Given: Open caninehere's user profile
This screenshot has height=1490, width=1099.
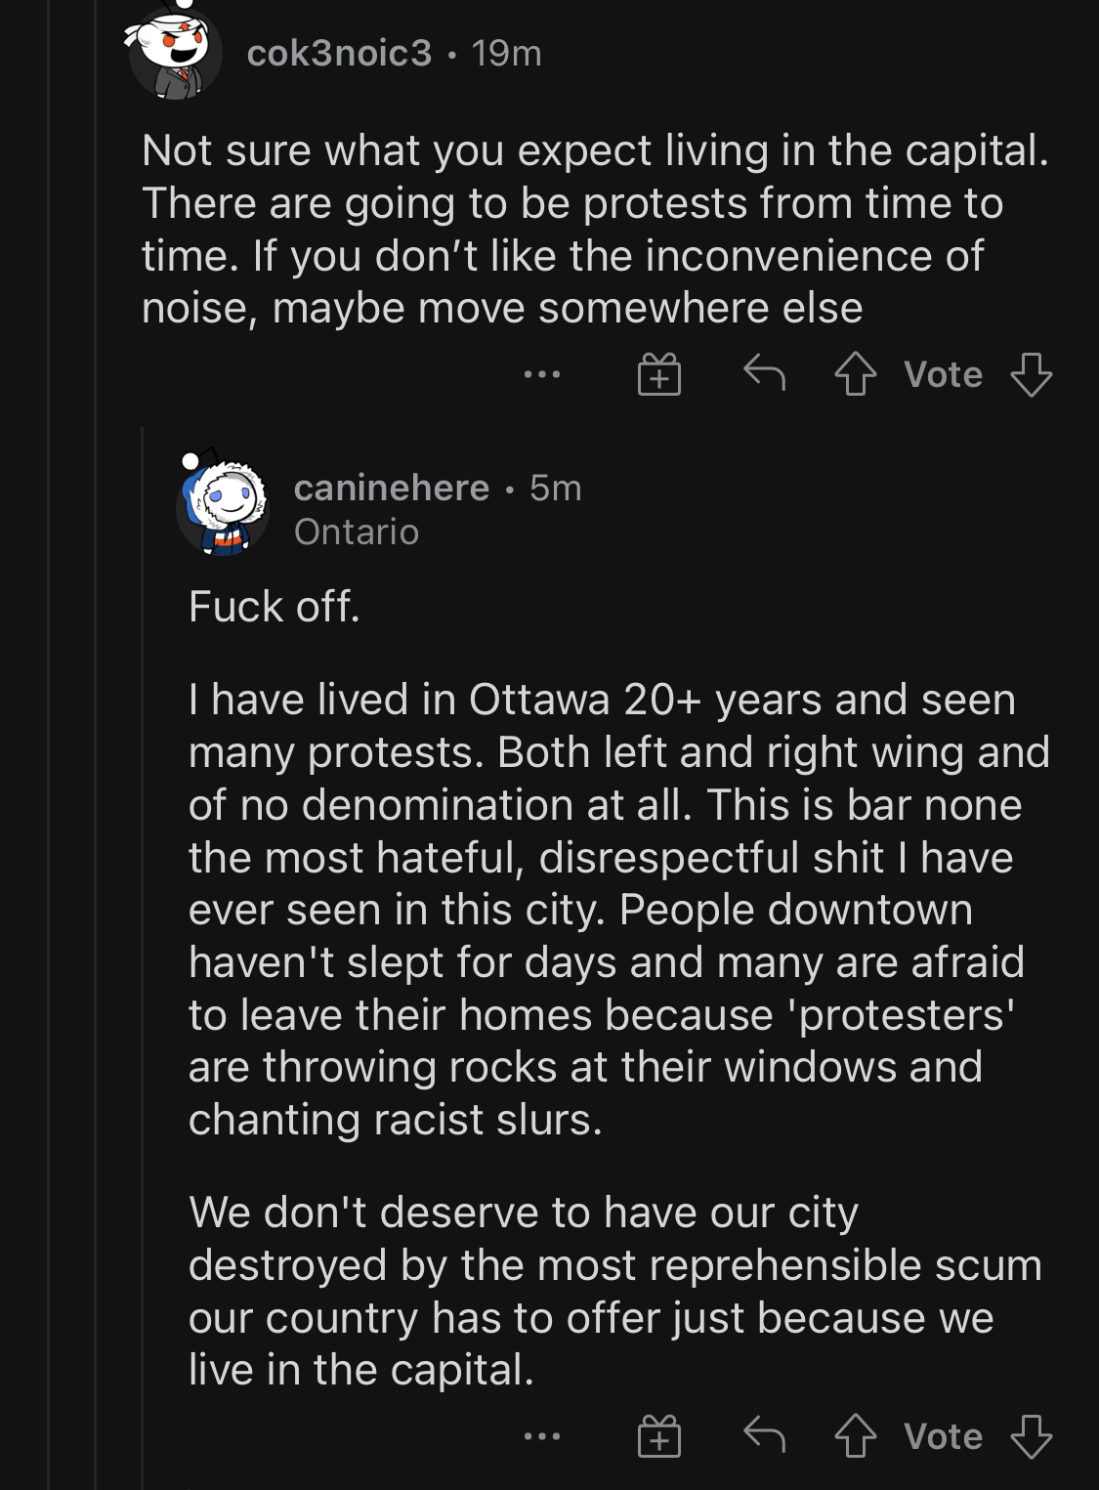Looking at the screenshot, I should [x=391, y=488].
